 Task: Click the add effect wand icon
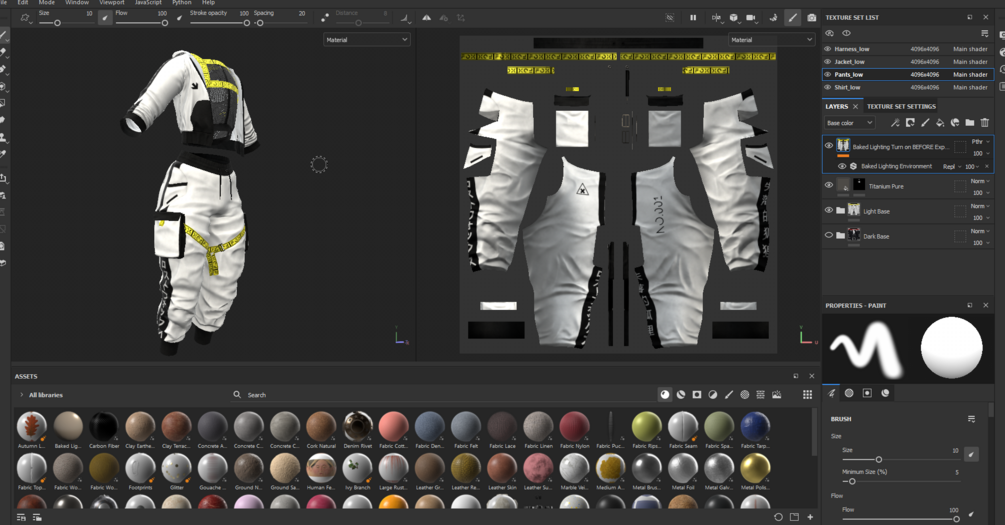tap(895, 122)
